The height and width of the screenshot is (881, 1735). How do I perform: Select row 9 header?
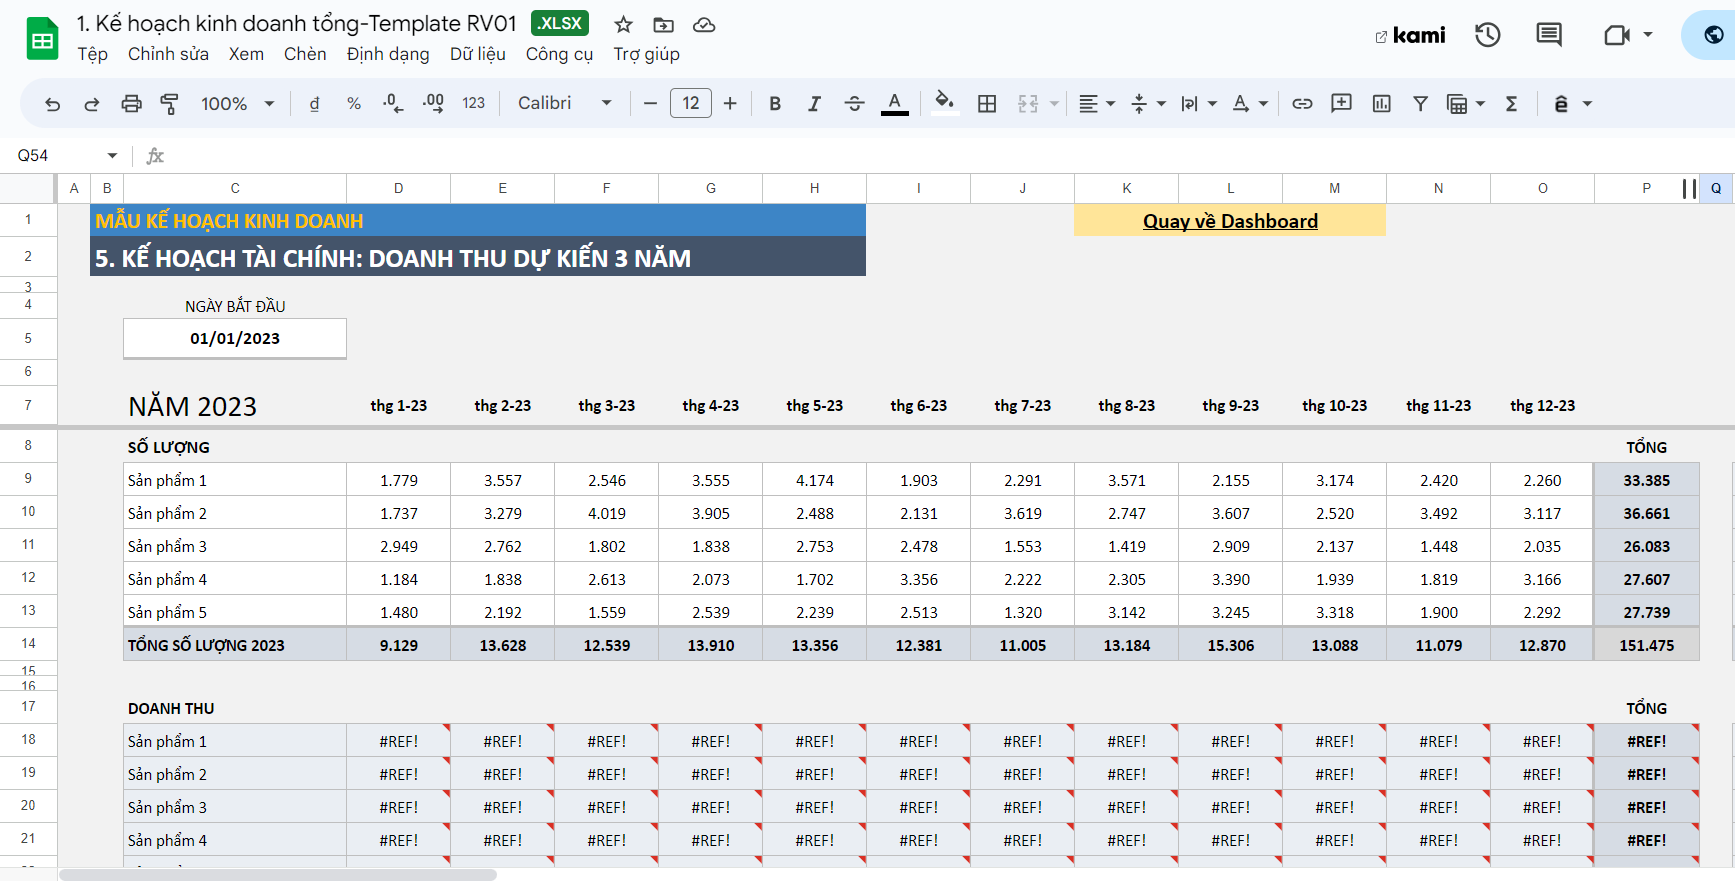tap(28, 479)
